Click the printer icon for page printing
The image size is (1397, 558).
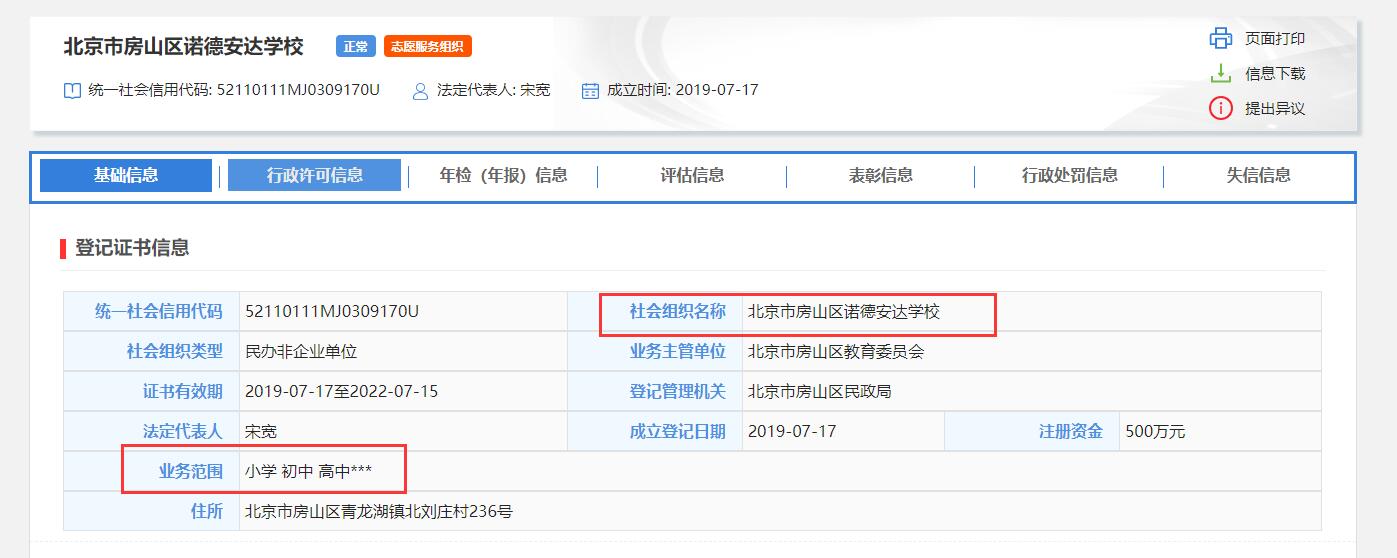point(1220,39)
